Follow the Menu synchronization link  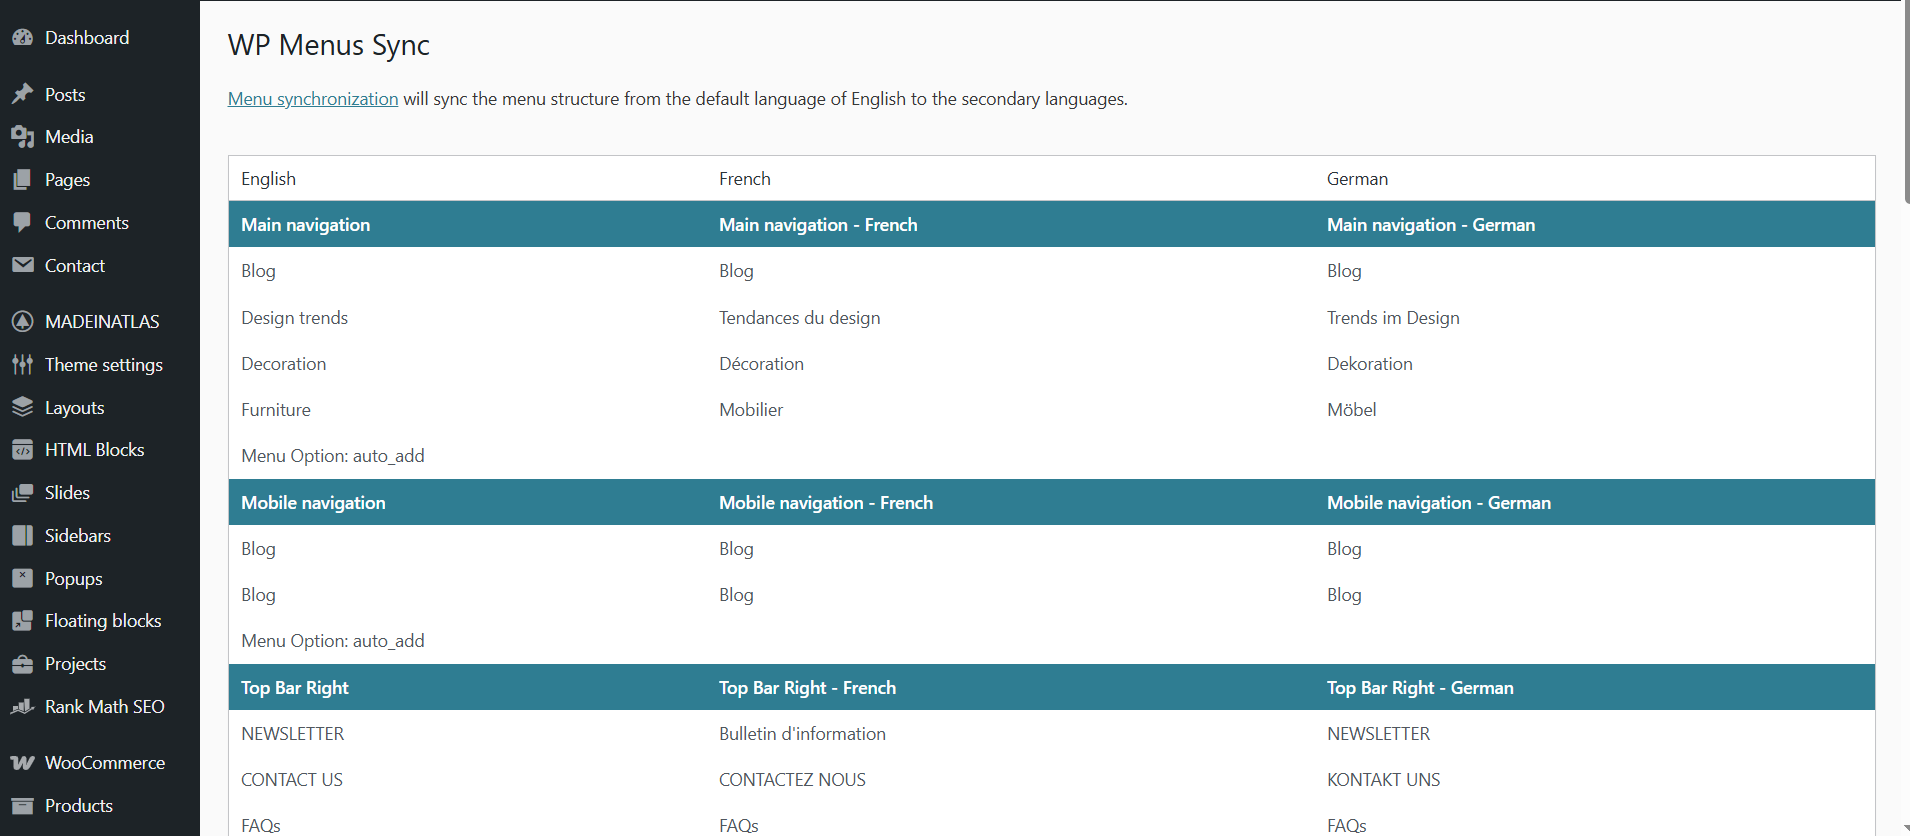pos(313,99)
